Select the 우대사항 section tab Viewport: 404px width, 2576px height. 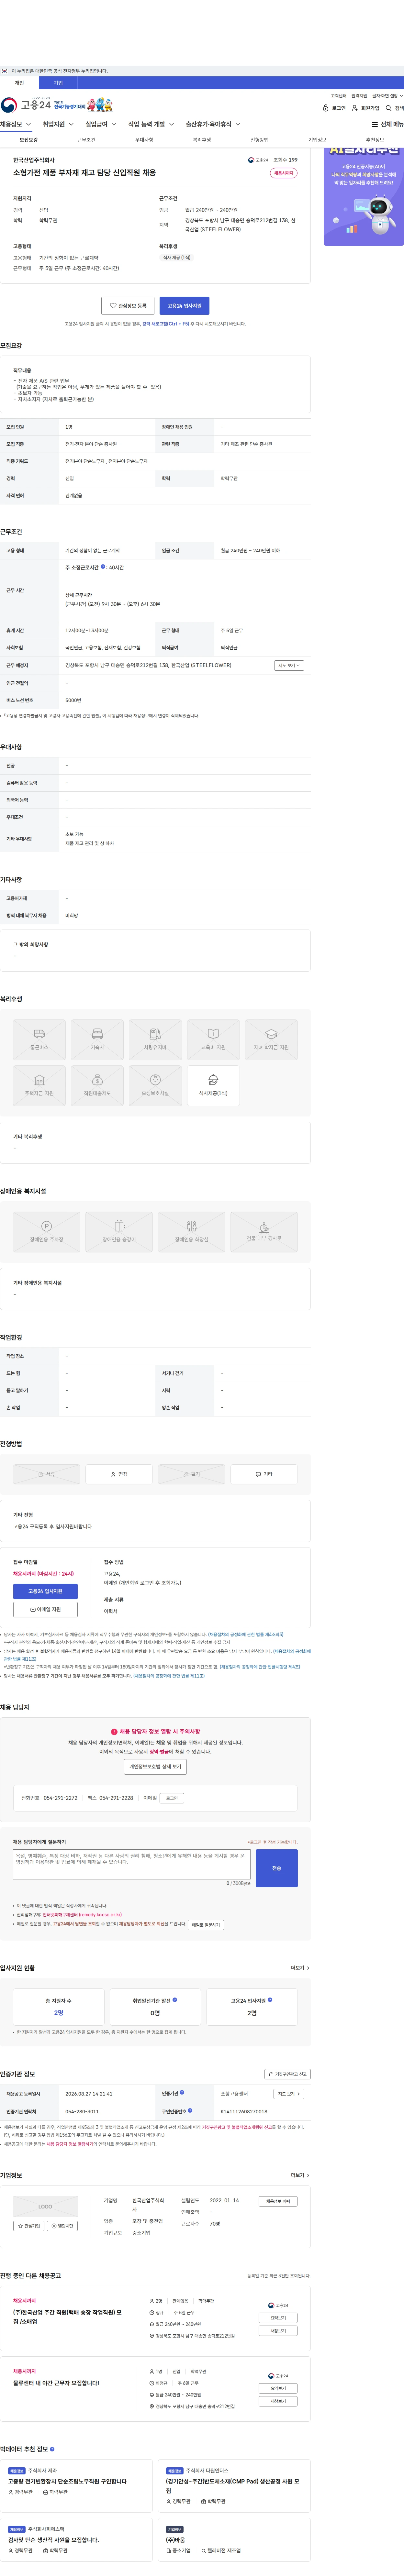[x=144, y=140]
